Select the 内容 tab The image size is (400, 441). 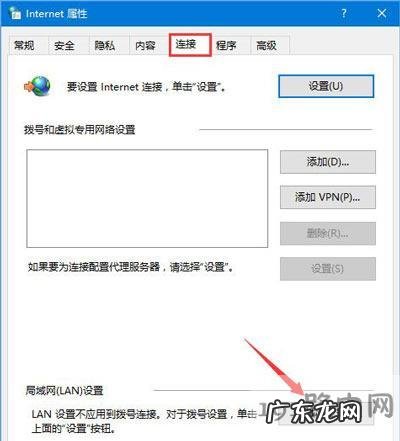coord(145,45)
